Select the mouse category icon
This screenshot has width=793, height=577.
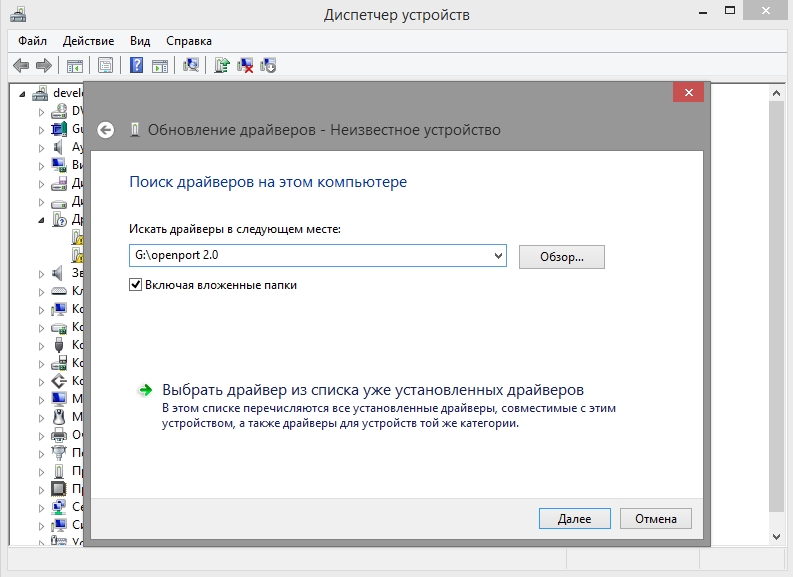tap(59, 417)
